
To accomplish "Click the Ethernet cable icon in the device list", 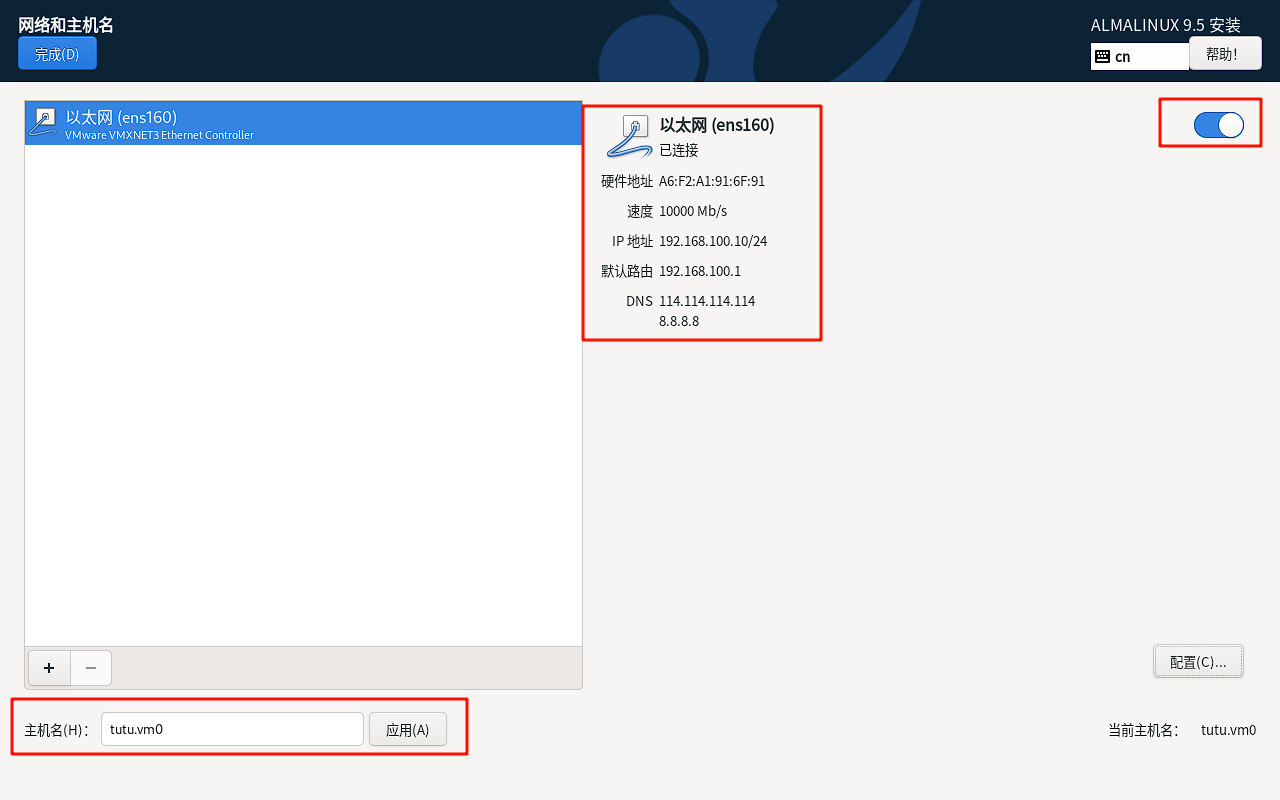I will point(44,122).
